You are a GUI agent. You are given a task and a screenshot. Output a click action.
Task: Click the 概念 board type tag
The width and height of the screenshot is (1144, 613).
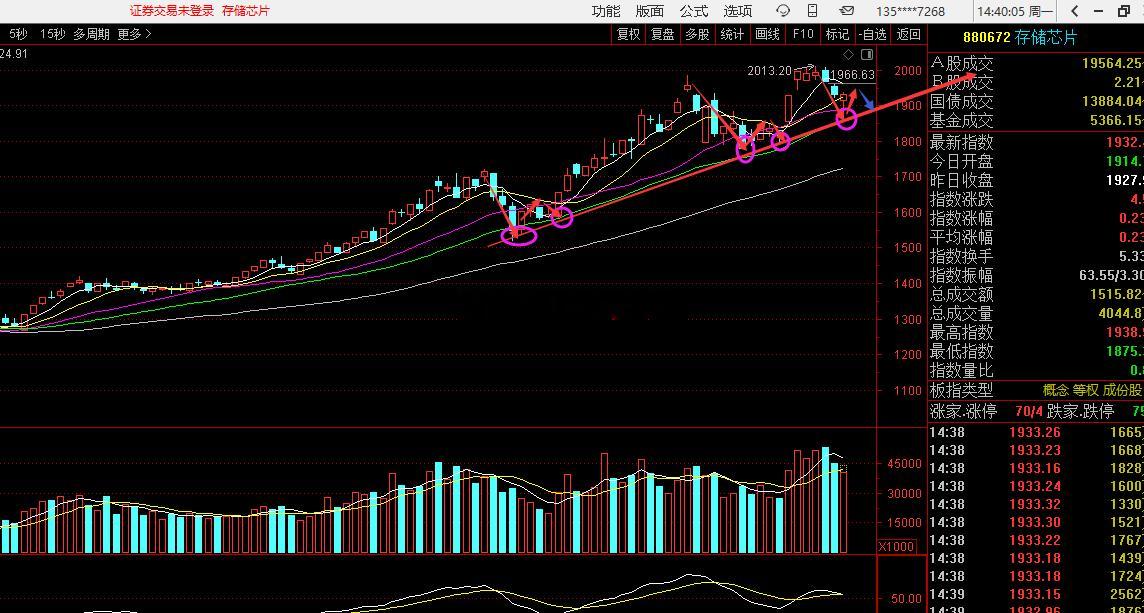coord(1056,390)
